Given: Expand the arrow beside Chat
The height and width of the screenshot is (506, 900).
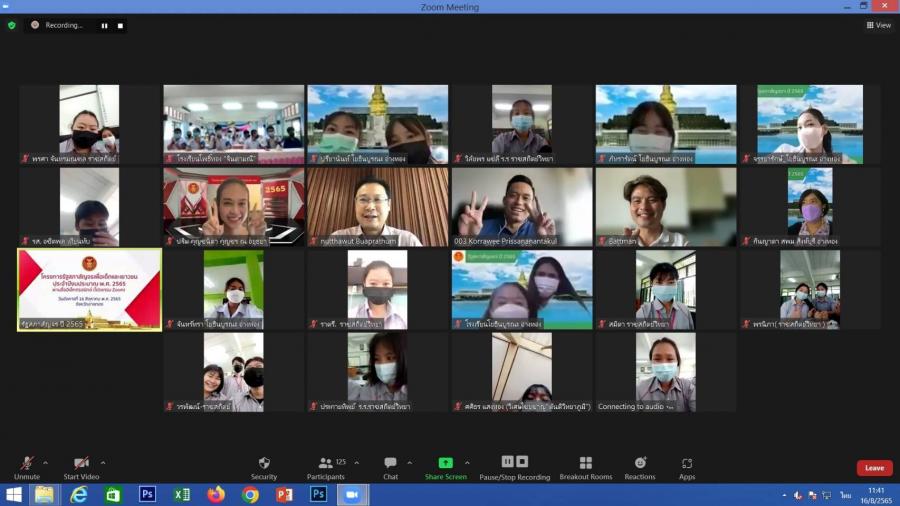Looking at the screenshot, I should coord(409,462).
